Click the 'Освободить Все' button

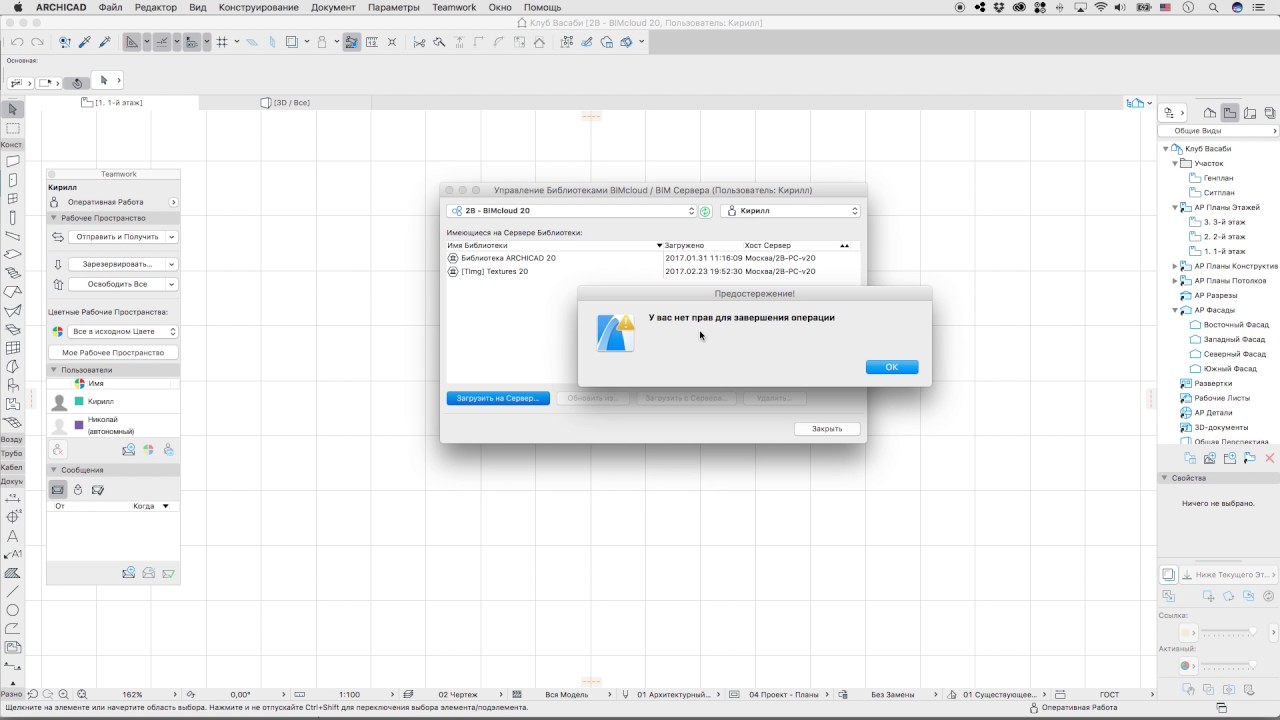click(x=117, y=284)
